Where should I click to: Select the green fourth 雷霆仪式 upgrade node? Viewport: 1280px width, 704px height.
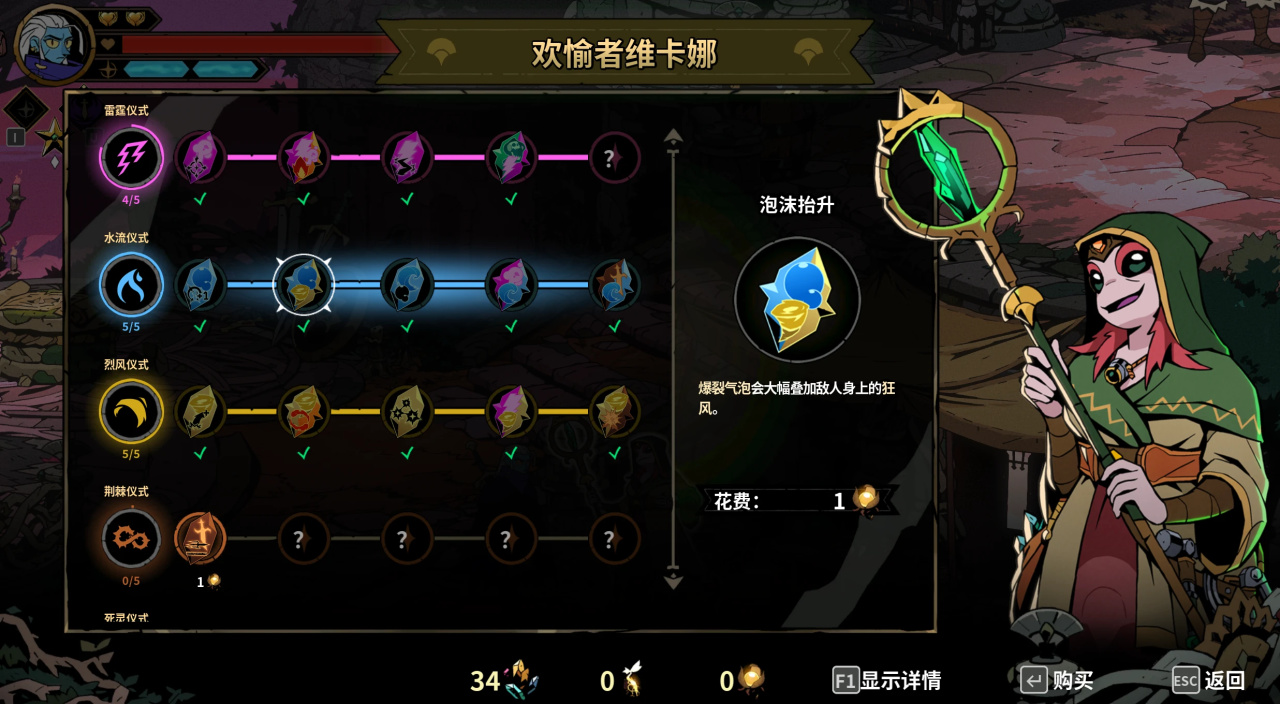[x=511, y=157]
